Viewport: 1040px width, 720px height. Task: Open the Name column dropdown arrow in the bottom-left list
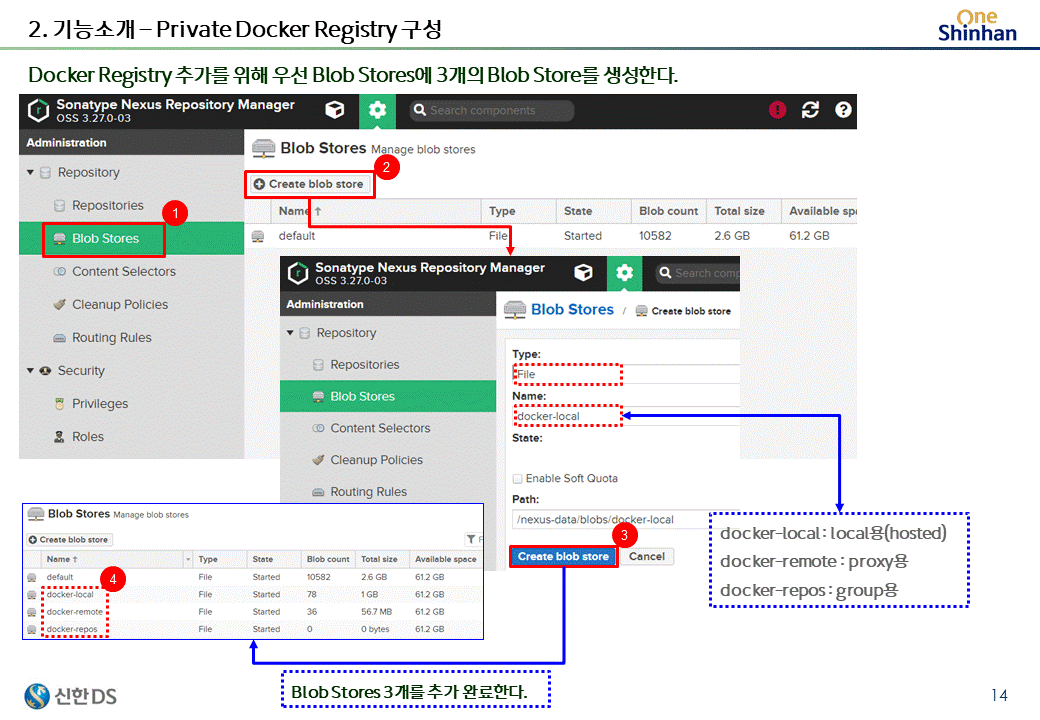[188, 560]
